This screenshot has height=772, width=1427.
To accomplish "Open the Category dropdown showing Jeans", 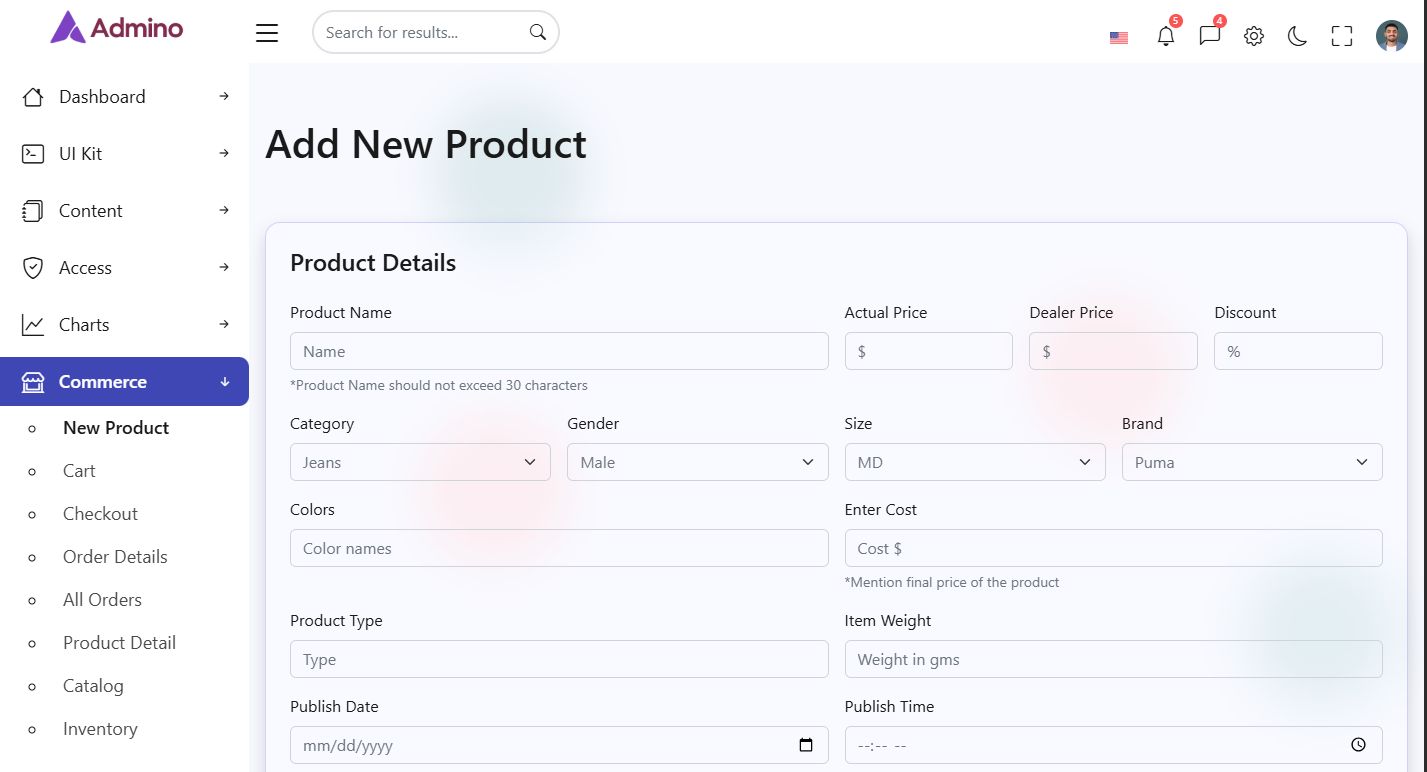I will [420, 462].
